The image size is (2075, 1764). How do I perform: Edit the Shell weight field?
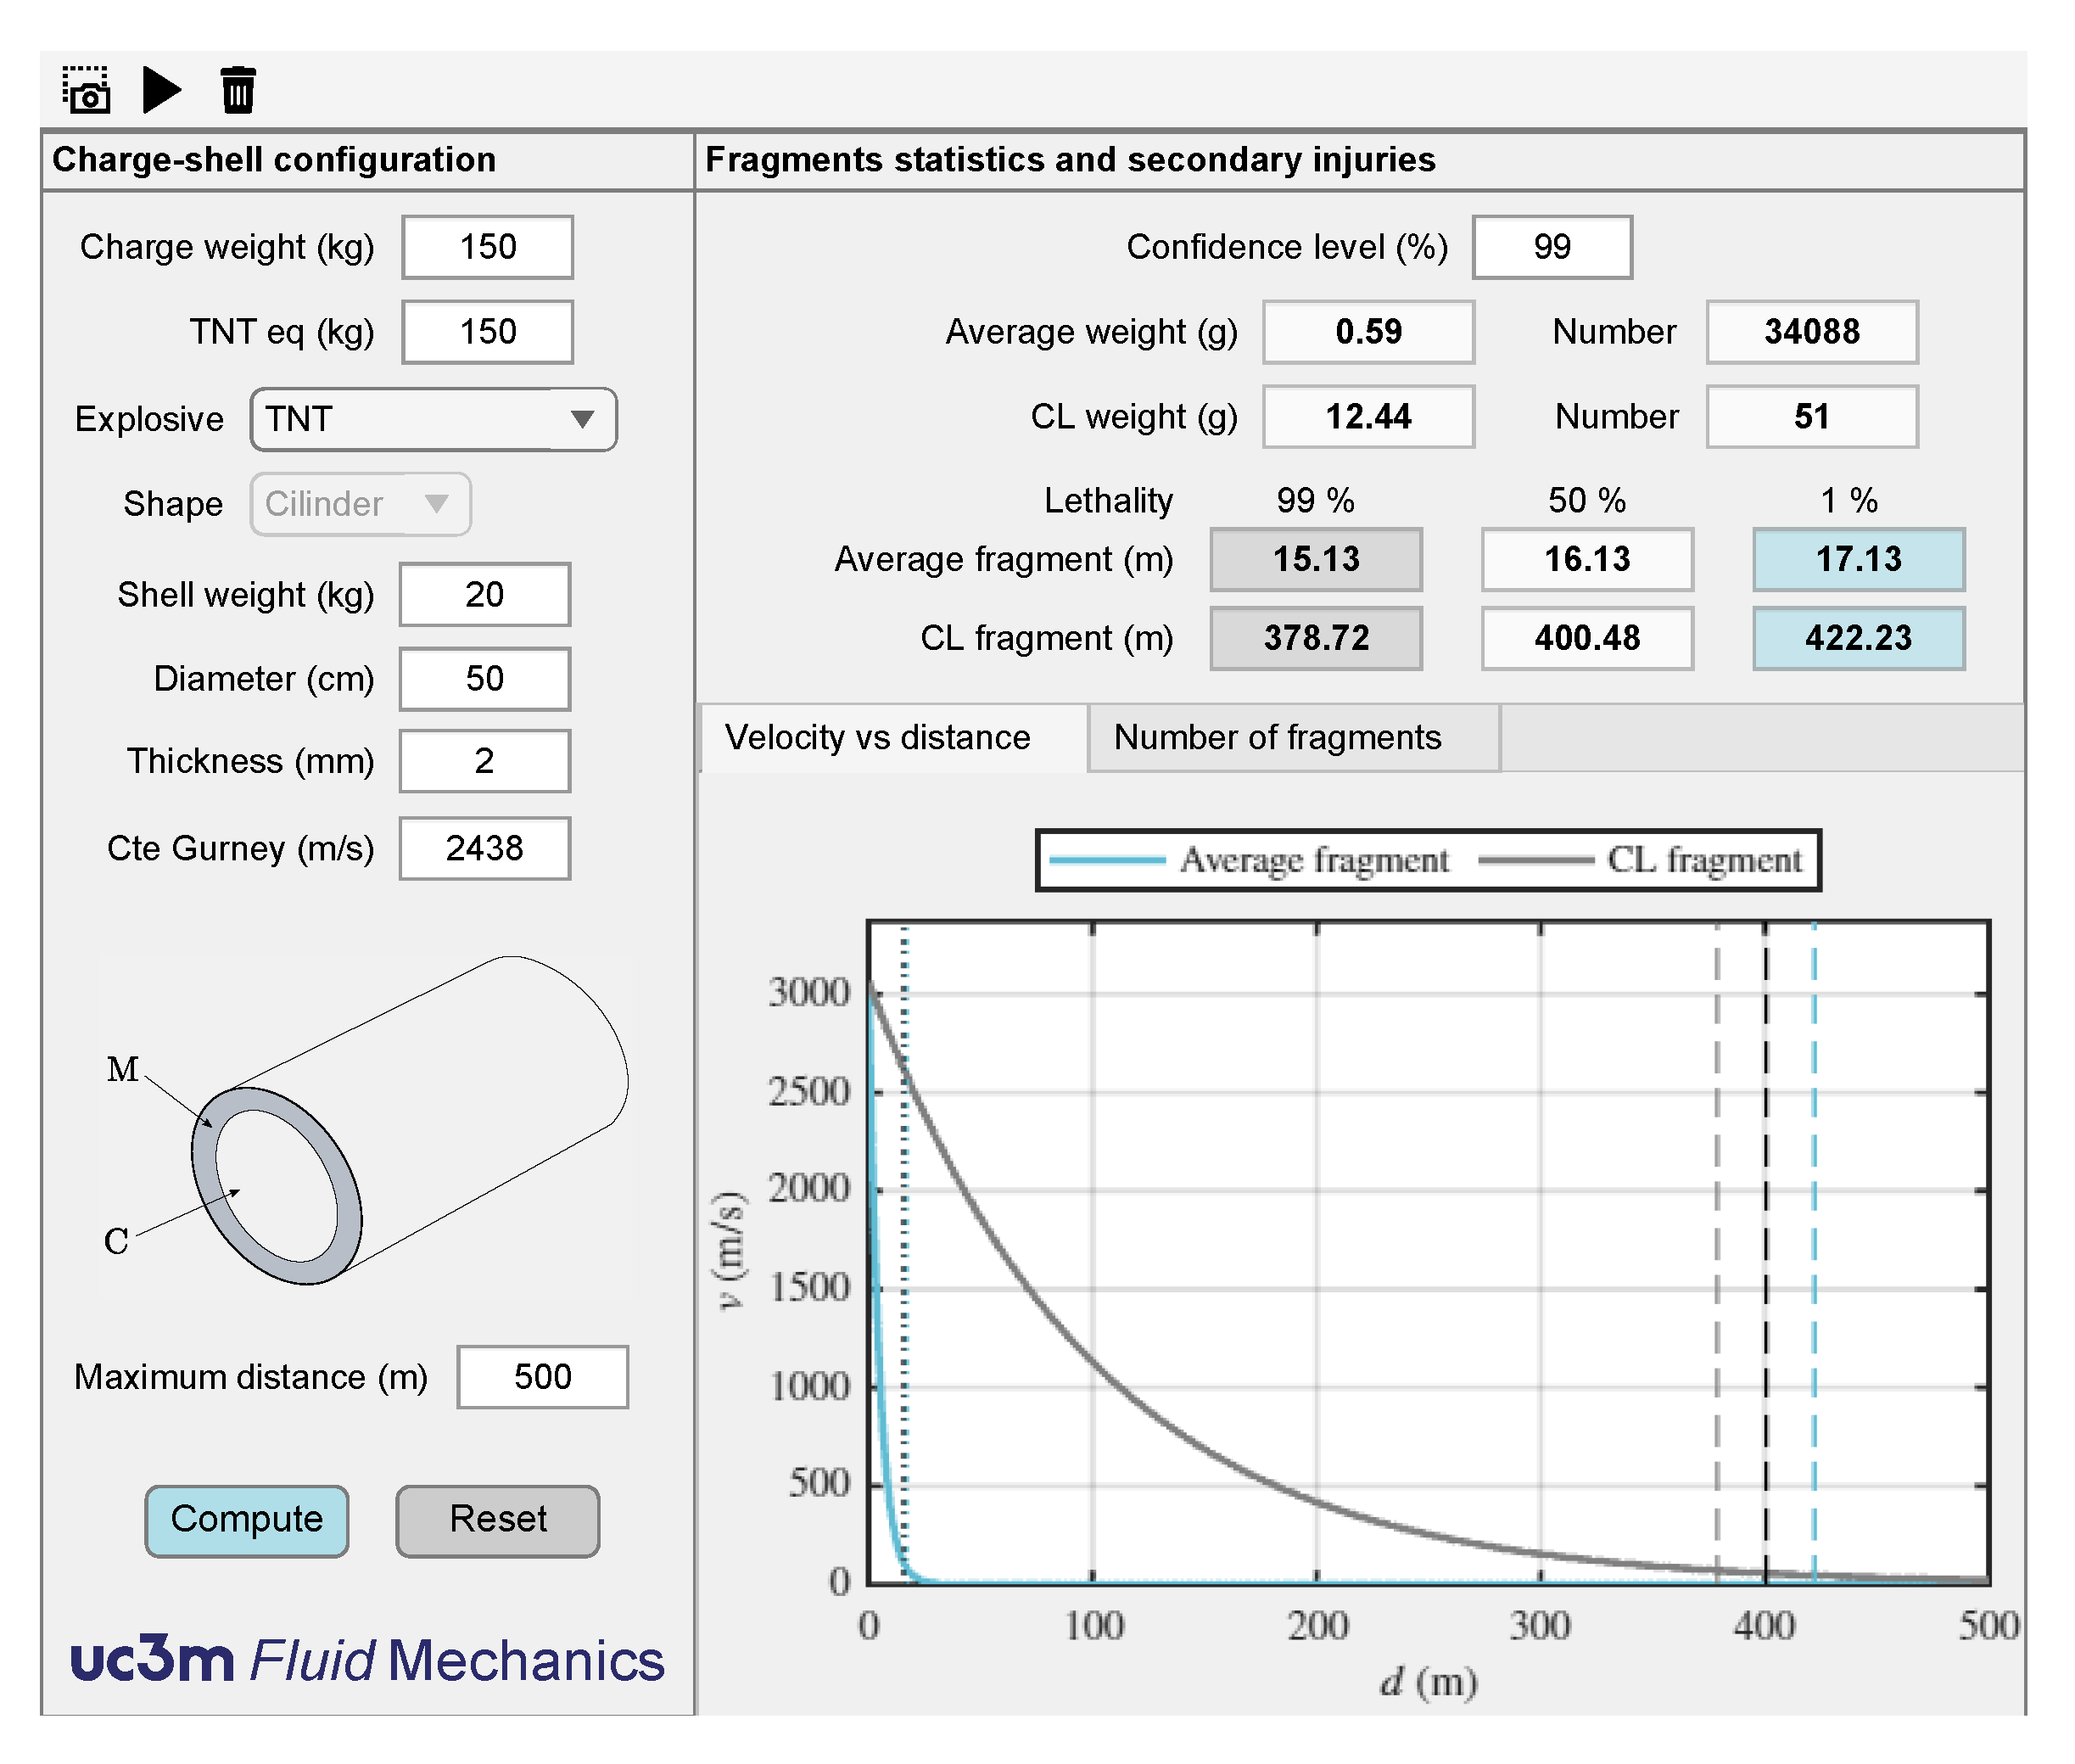coord(484,595)
